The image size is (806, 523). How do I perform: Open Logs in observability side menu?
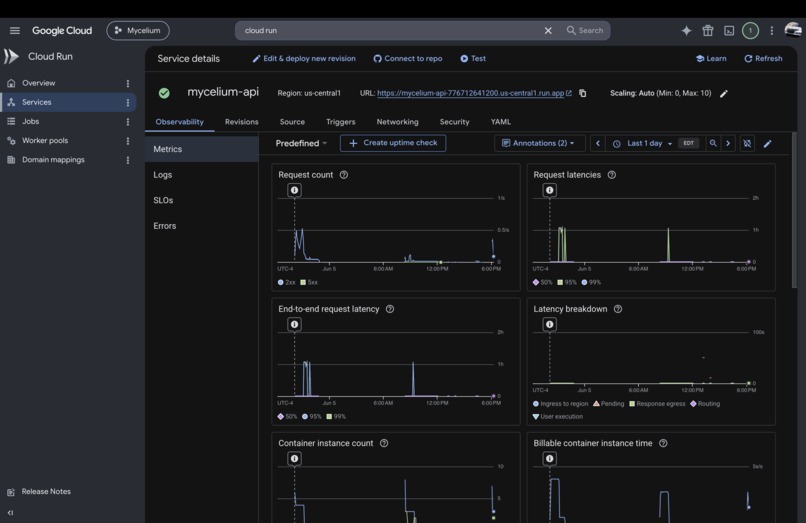[162, 175]
